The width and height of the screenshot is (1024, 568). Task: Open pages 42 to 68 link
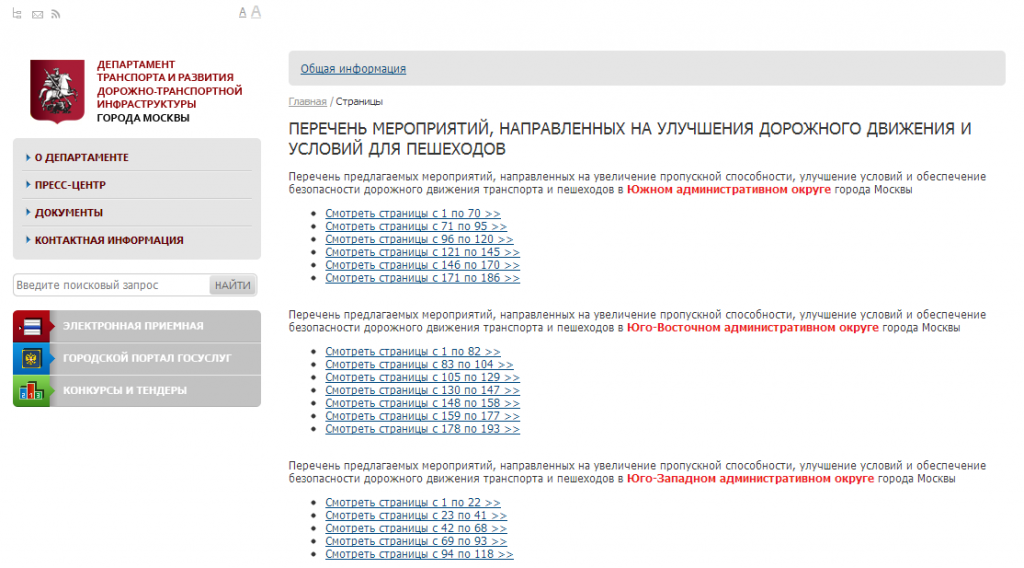416,528
